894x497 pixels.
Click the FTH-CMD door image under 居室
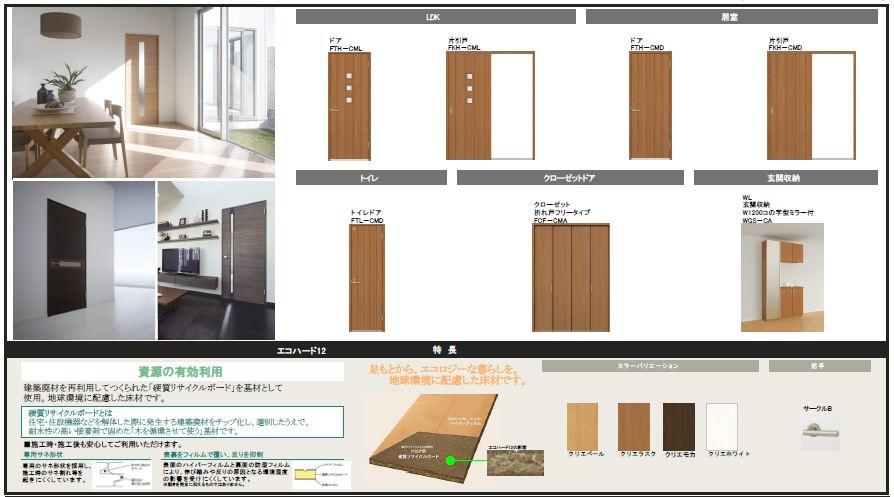pos(650,105)
